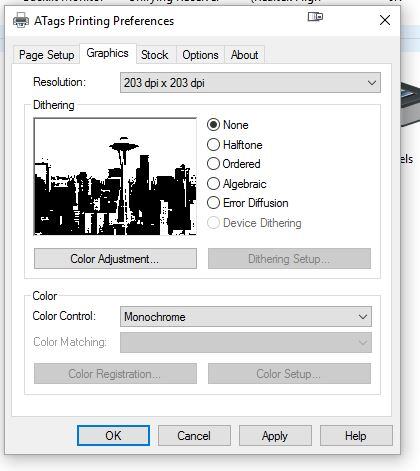Click the Resolution dropdown arrow
This screenshot has width=420, height=471.
(372, 83)
